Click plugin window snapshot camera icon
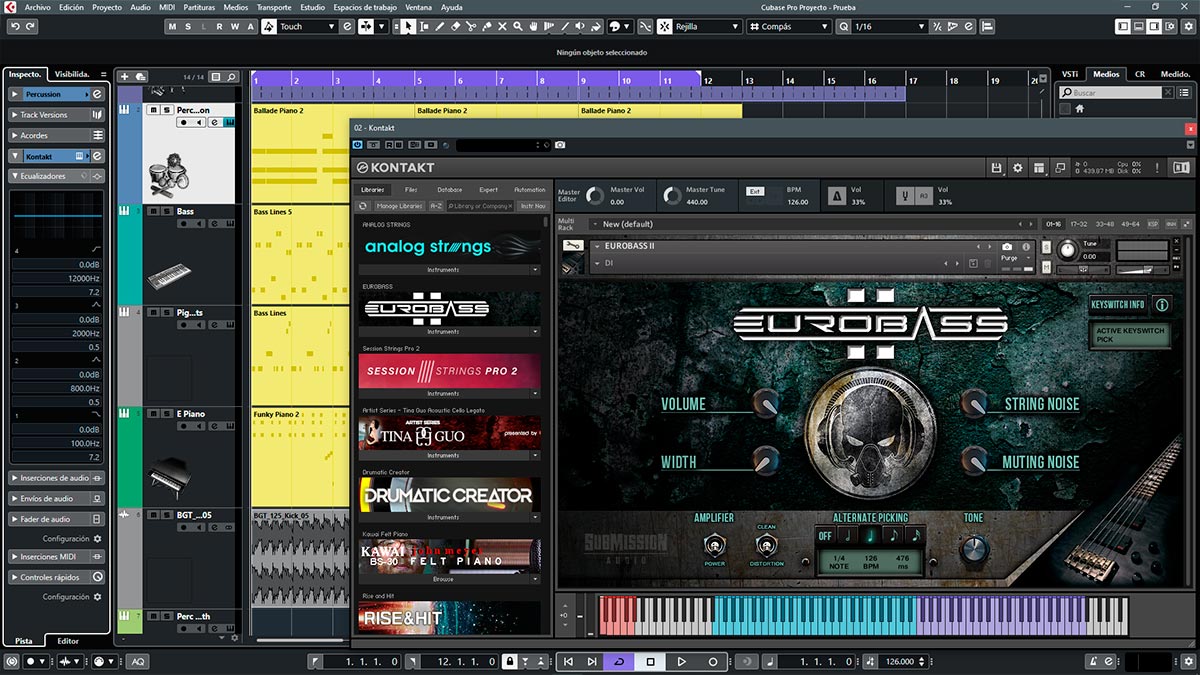 [x=560, y=145]
